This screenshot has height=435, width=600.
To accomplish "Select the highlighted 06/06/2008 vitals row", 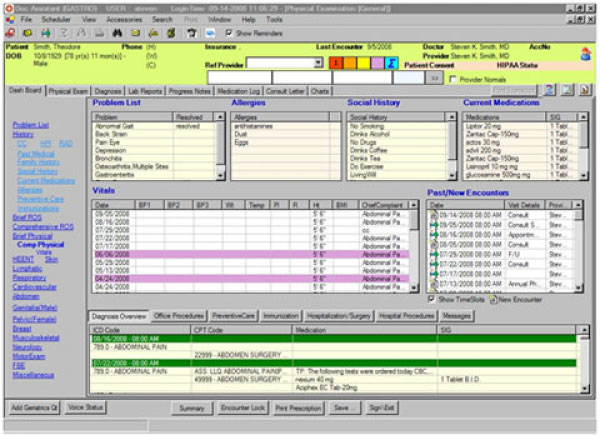I will [x=251, y=254].
